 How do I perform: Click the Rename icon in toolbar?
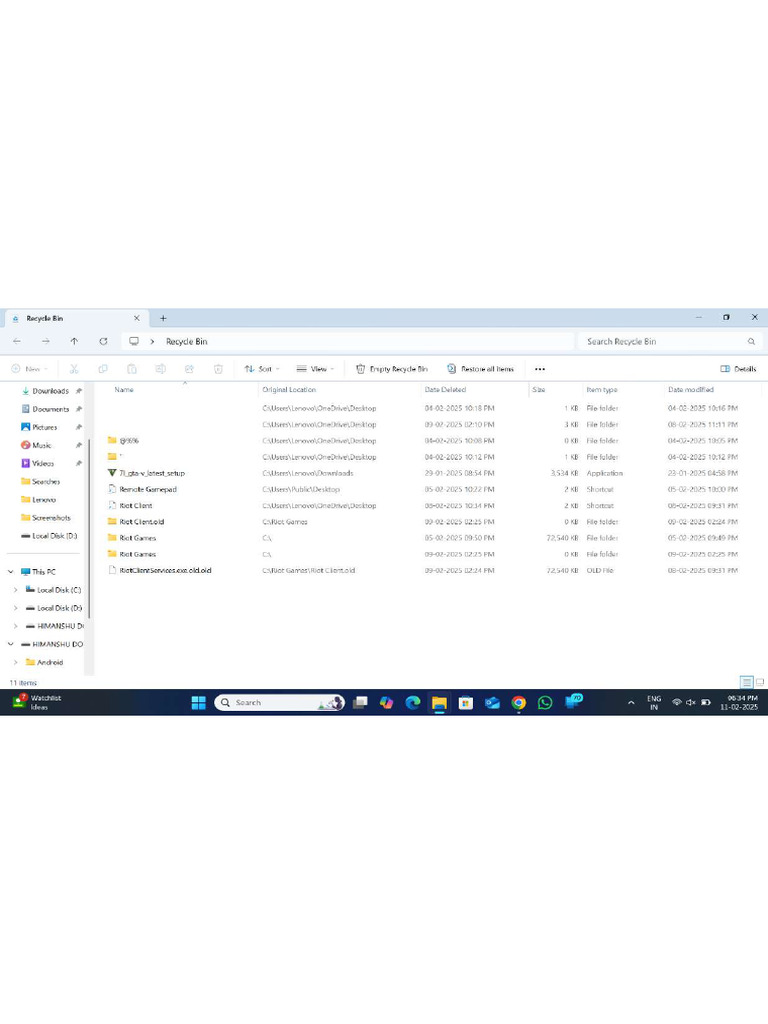pyautogui.click(x=160, y=369)
